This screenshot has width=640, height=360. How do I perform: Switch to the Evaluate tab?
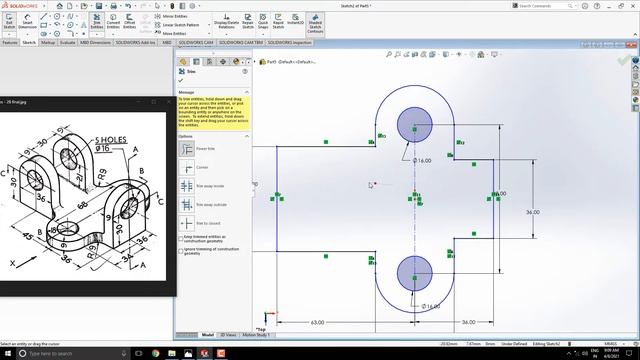[67, 42]
